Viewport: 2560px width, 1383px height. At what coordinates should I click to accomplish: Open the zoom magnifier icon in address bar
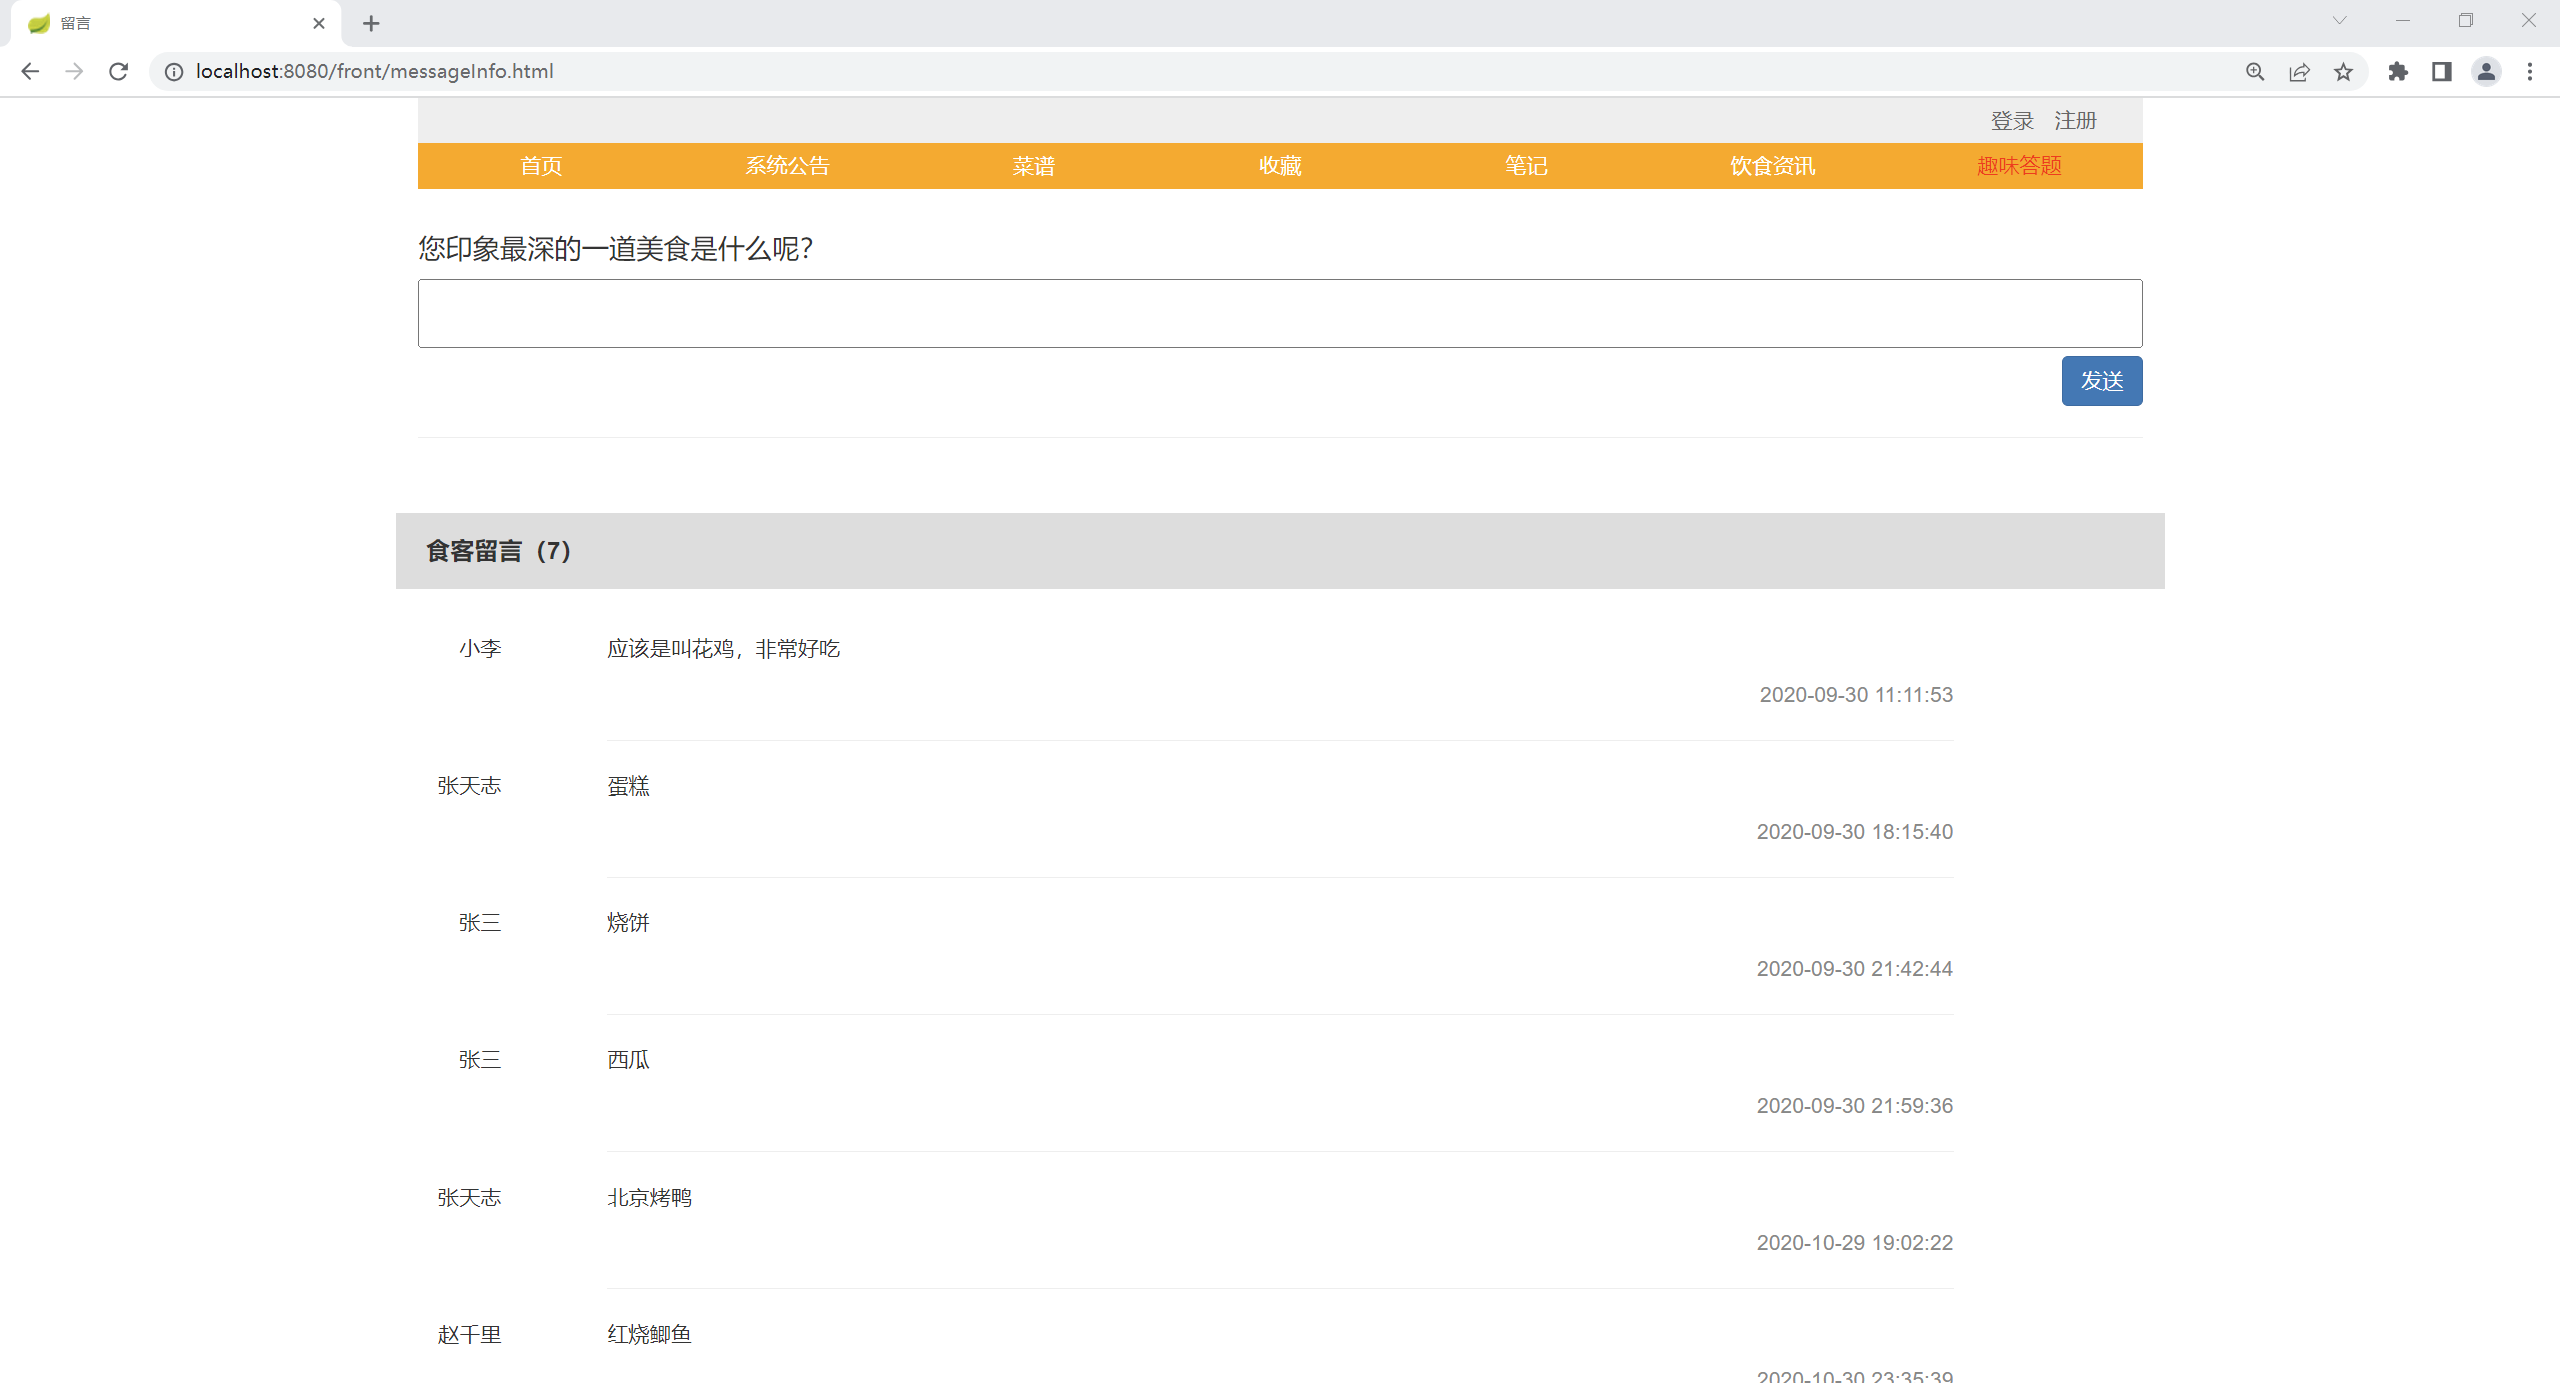(2255, 72)
